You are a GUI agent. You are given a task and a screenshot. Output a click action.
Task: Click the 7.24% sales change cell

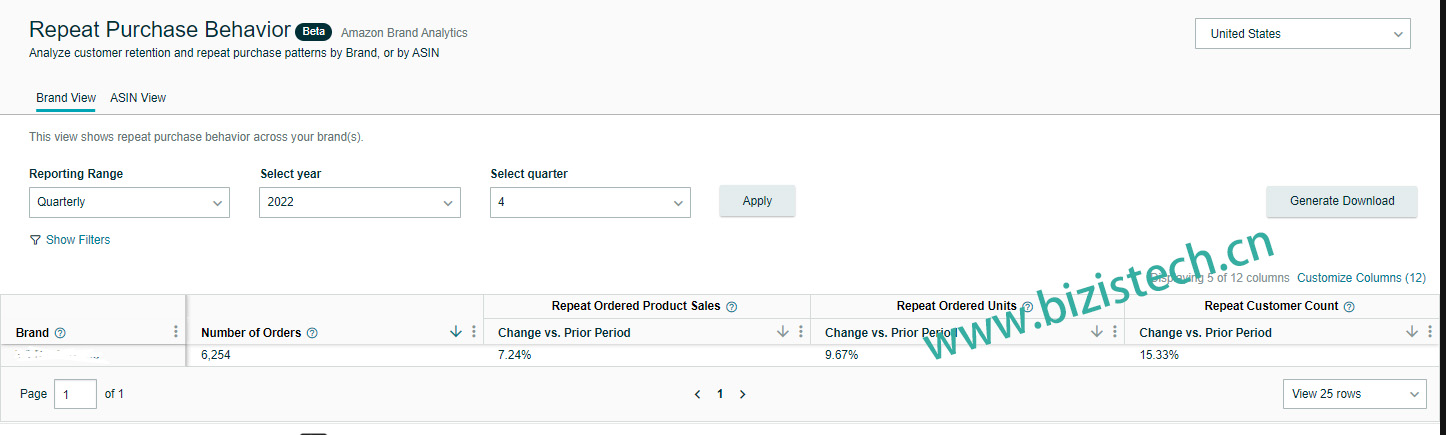(647, 355)
